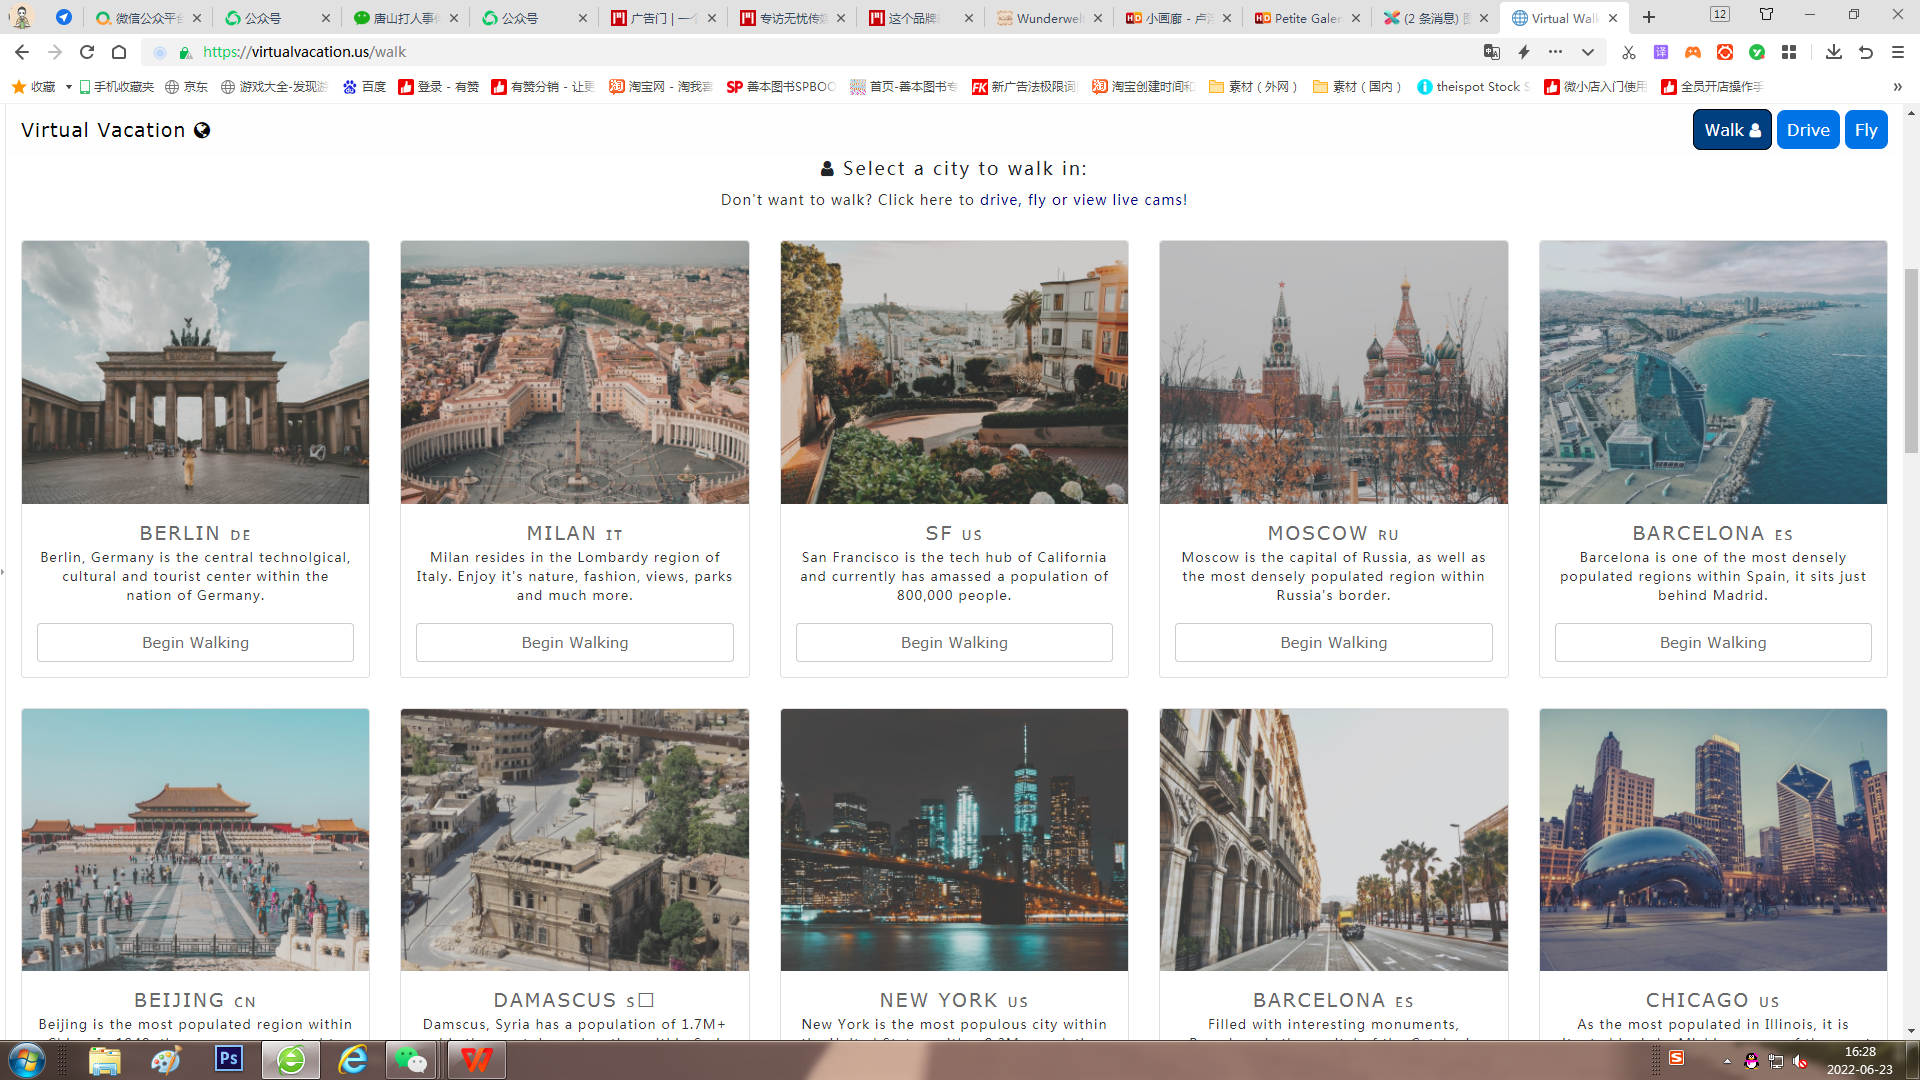The image size is (1920, 1080).
Task: Switch to the Petite Galerie tab
Action: point(1306,18)
